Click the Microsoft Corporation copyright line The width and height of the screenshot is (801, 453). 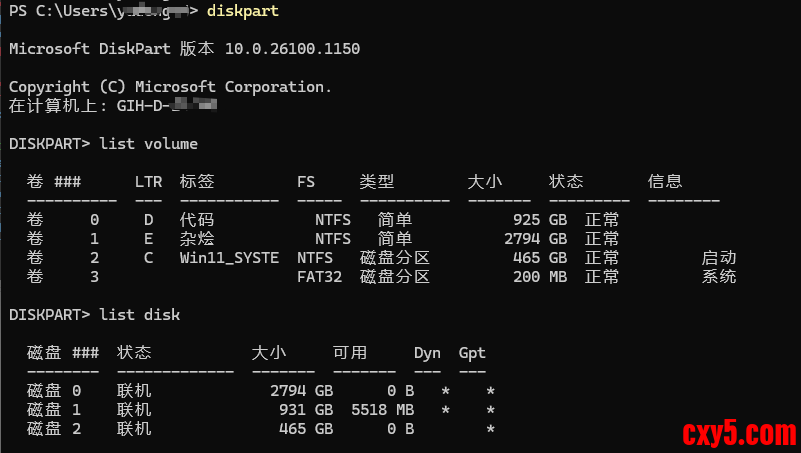(x=170, y=87)
